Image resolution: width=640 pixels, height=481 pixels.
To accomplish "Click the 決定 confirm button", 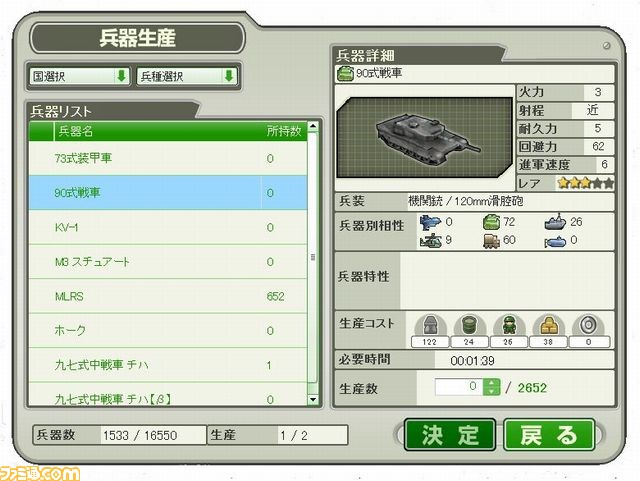I will point(450,435).
